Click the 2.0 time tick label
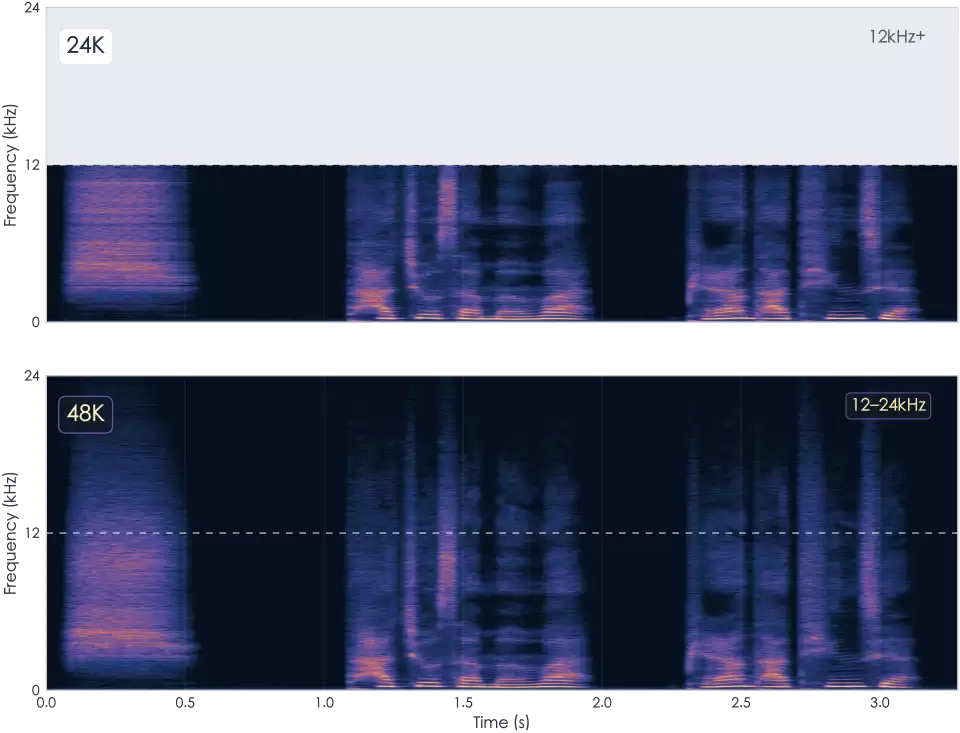This screenshot has width=960, height=733. pyautogui.click(x=602, y=703)
